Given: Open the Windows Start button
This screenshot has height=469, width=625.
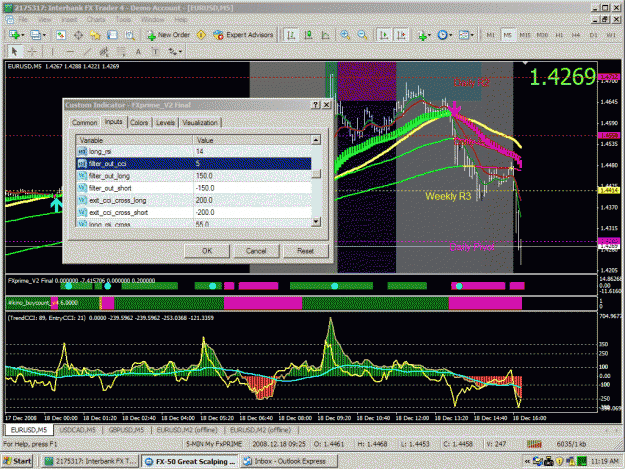Looking at the screenshot, I should pyautogui.click(x=17, y=461).
